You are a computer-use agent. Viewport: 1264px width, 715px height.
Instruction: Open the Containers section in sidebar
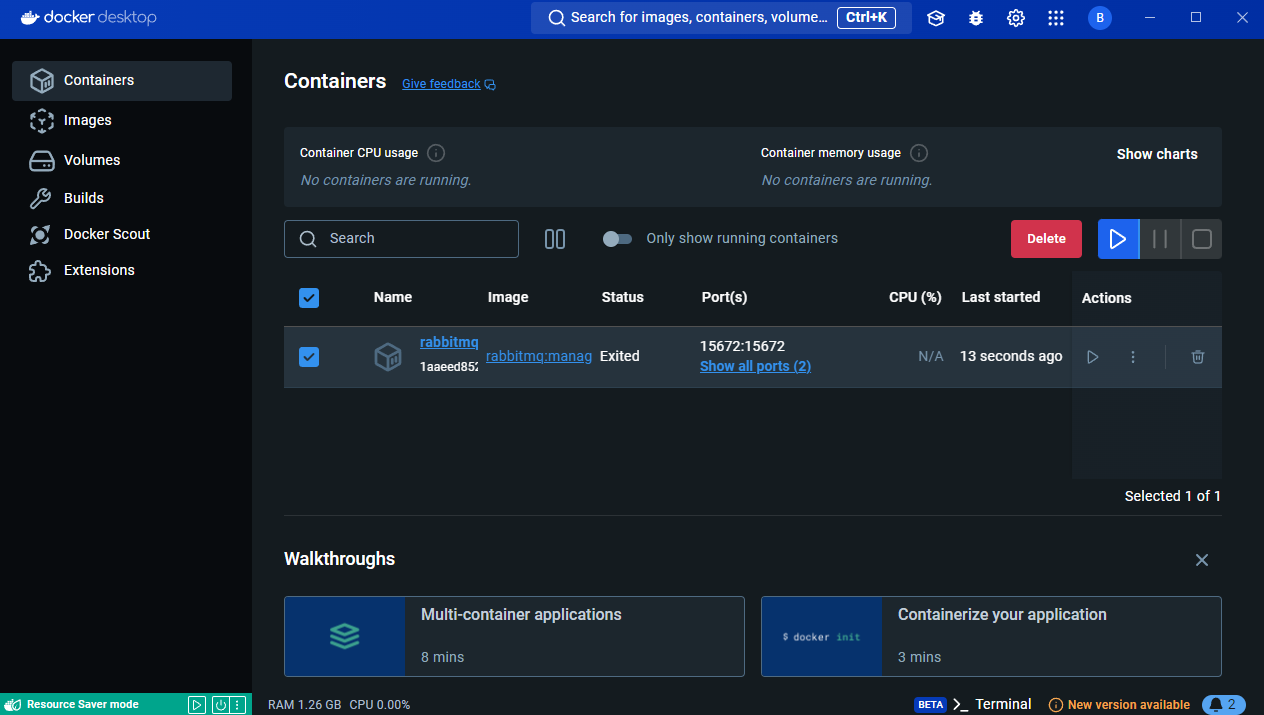[122, 81]
